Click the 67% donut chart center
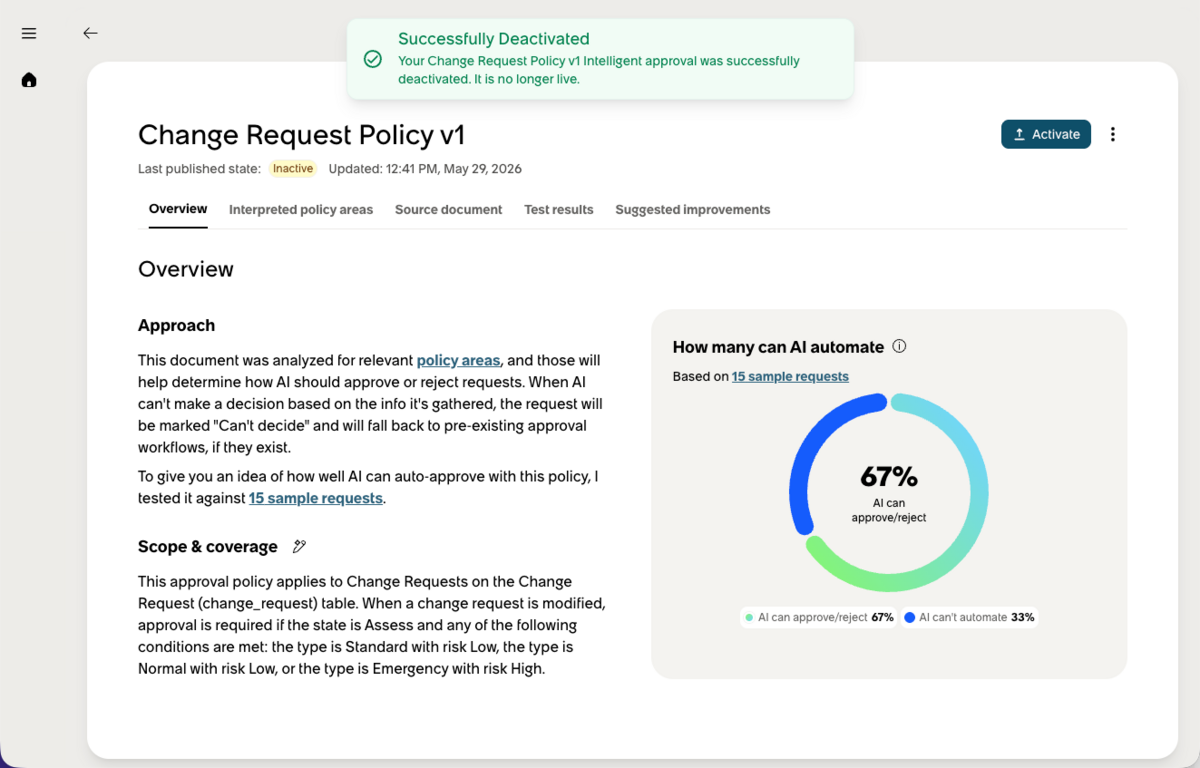 889,492
